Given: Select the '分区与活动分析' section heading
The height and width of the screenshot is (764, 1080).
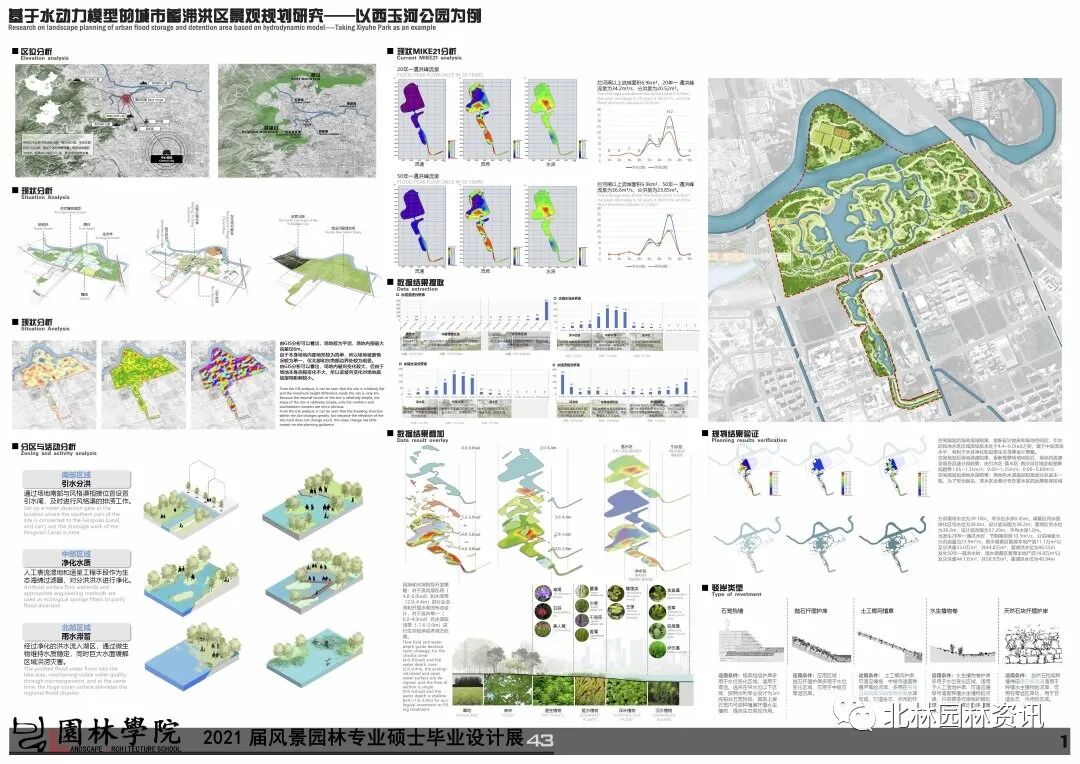Looking at the screenshot, I should point(48,446).
